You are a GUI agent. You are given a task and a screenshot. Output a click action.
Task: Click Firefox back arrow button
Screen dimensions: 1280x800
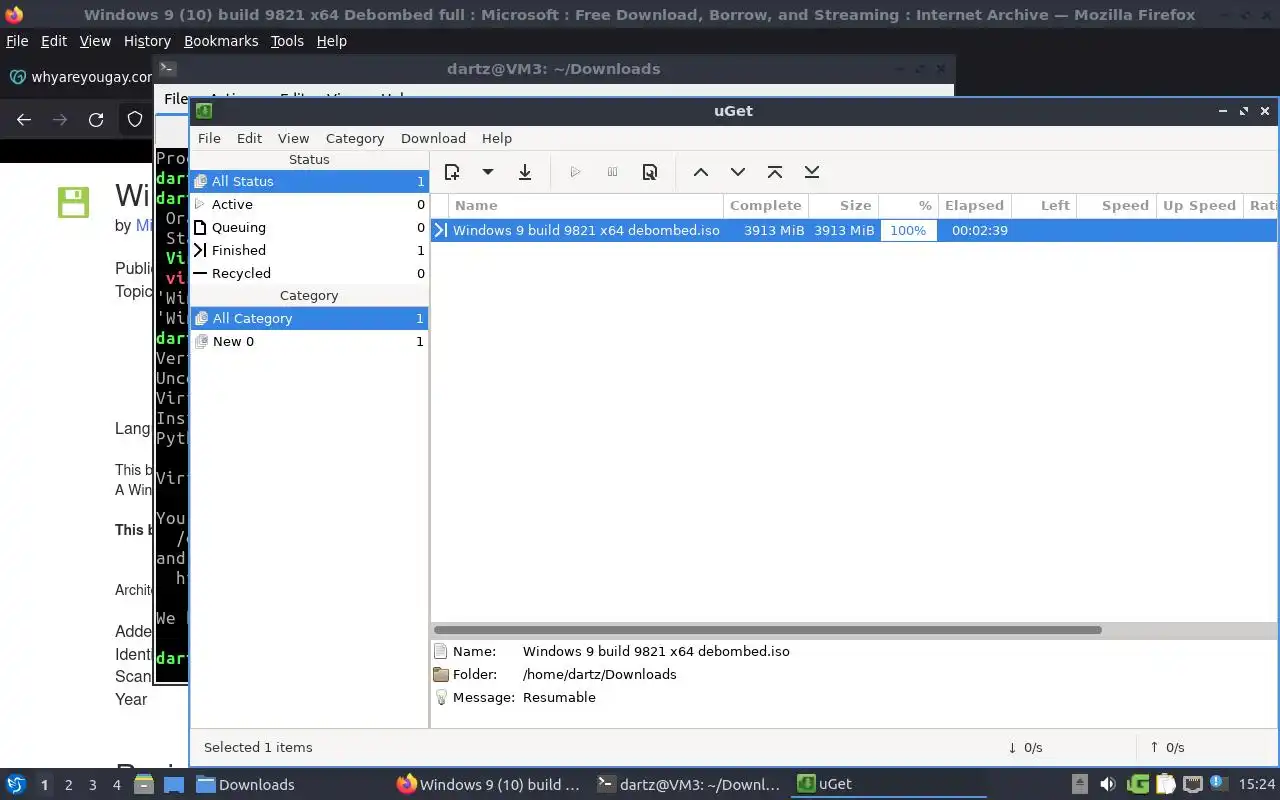(x=24, y=120)
